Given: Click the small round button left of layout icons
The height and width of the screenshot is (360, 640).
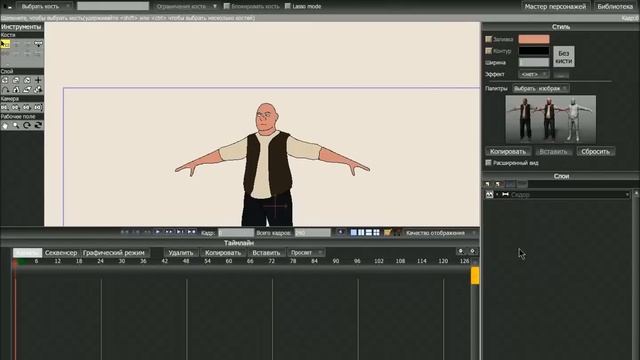Looking at the screenshot, I should tap(340, 232).
